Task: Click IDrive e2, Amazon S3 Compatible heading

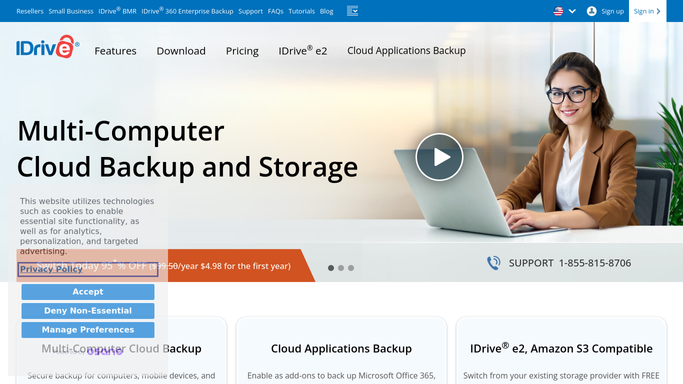Action: tap(561, 348)
